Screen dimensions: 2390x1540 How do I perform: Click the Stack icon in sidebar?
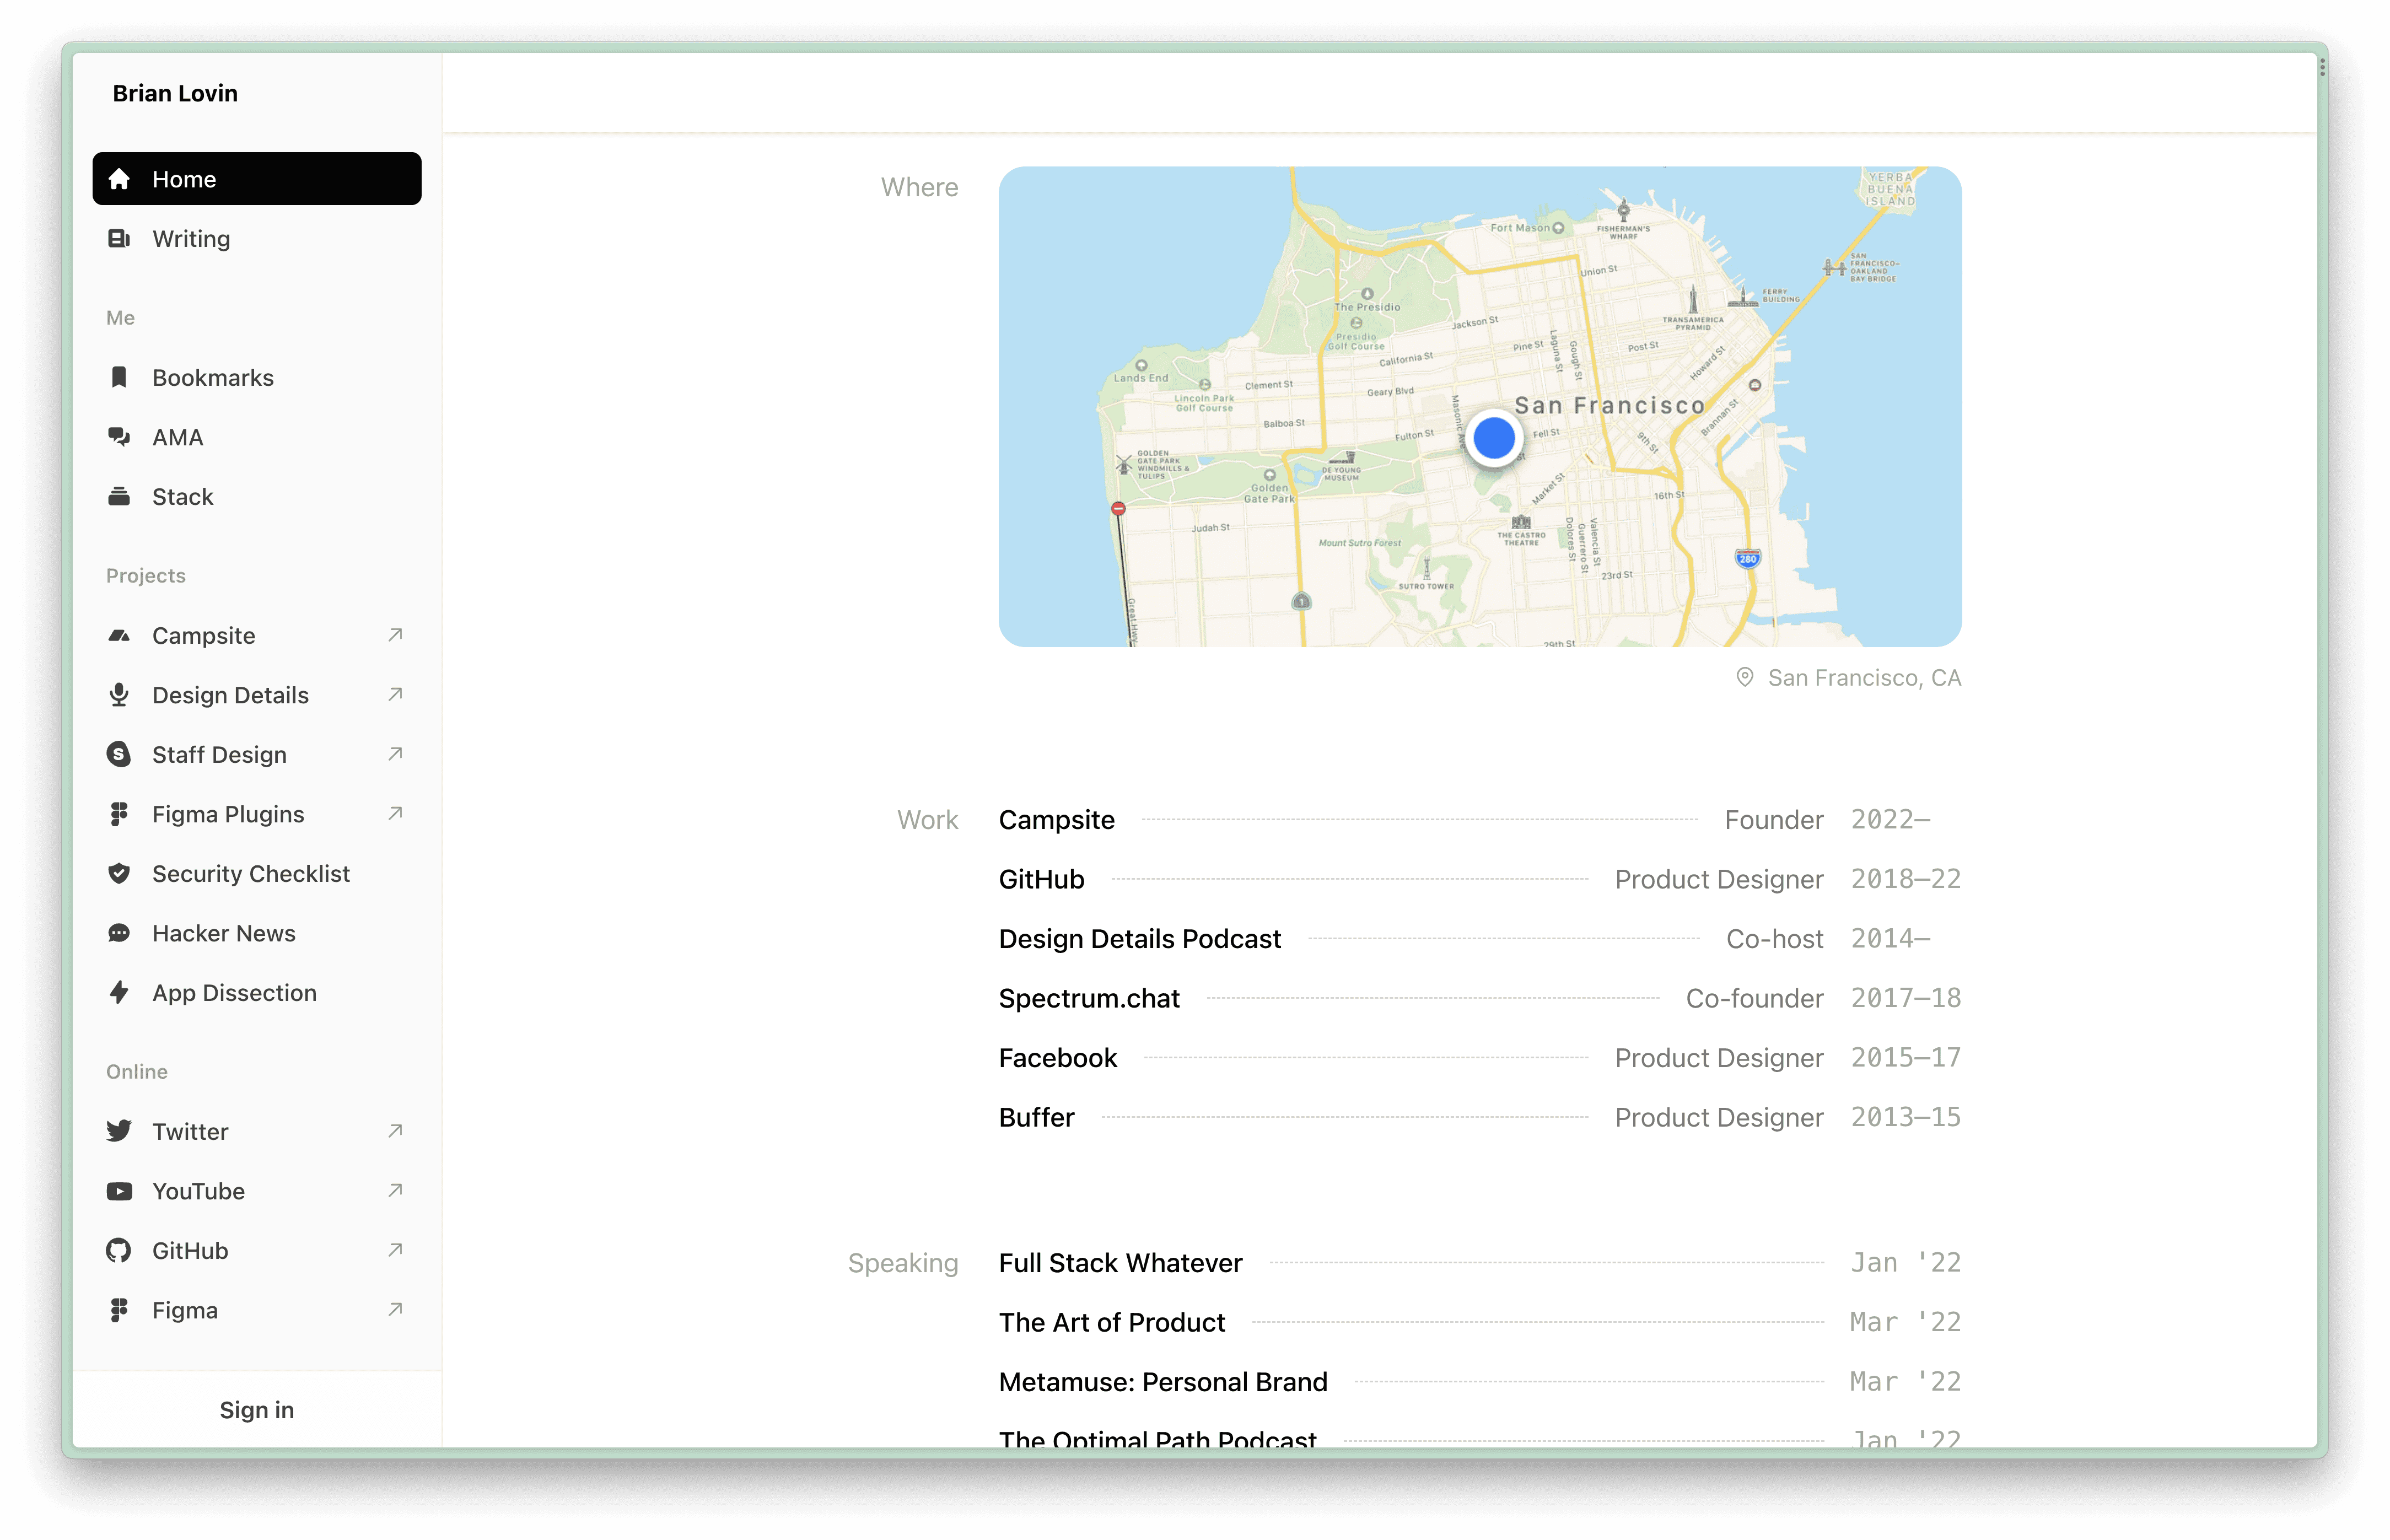click(x=119, y=496)
